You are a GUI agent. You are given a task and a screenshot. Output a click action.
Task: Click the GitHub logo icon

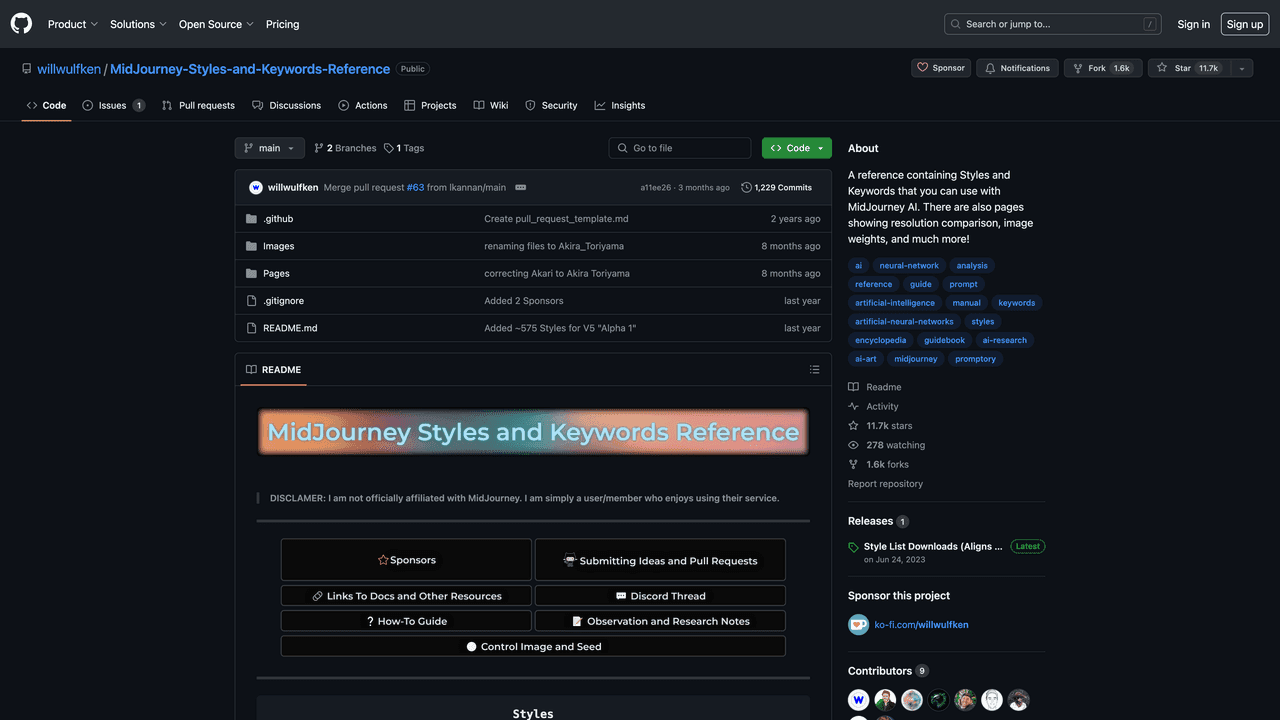pyautogui.click(x=21, y=24)
